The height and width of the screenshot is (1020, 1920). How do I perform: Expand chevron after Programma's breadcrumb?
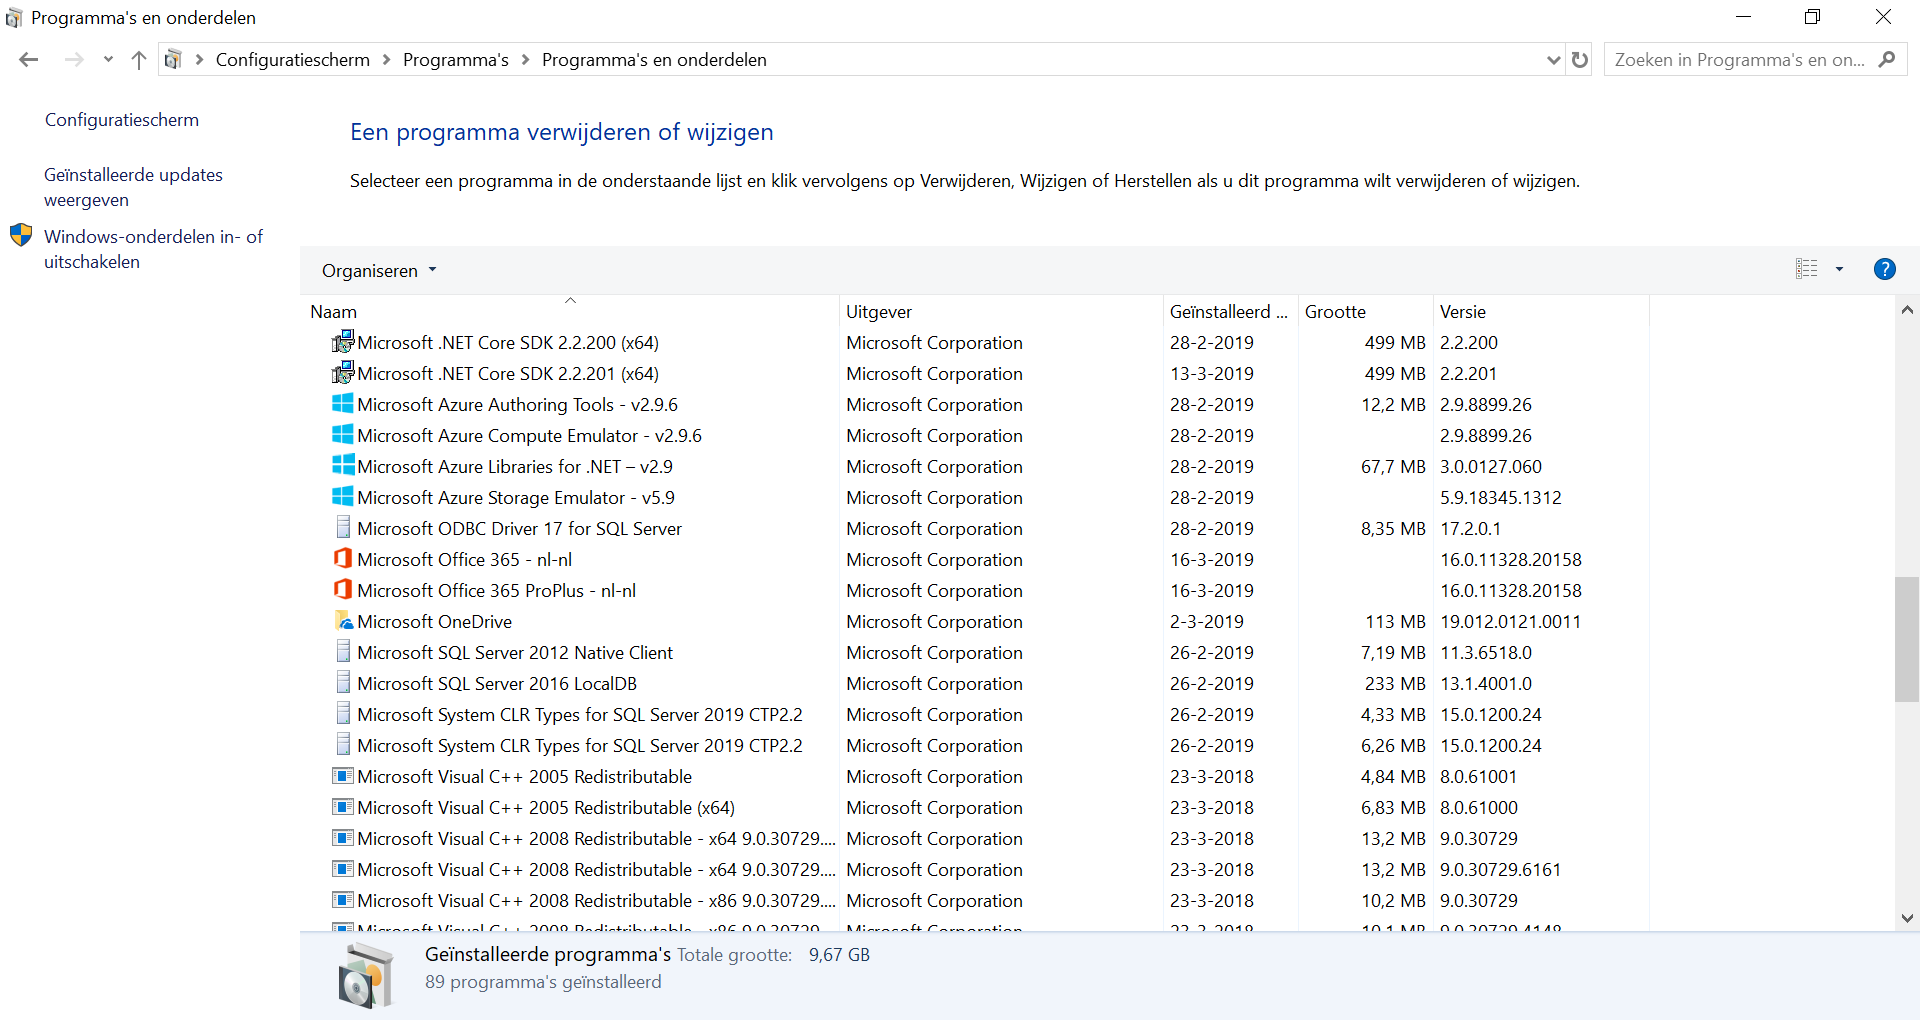pyautogui.click(x=525, y=60)
